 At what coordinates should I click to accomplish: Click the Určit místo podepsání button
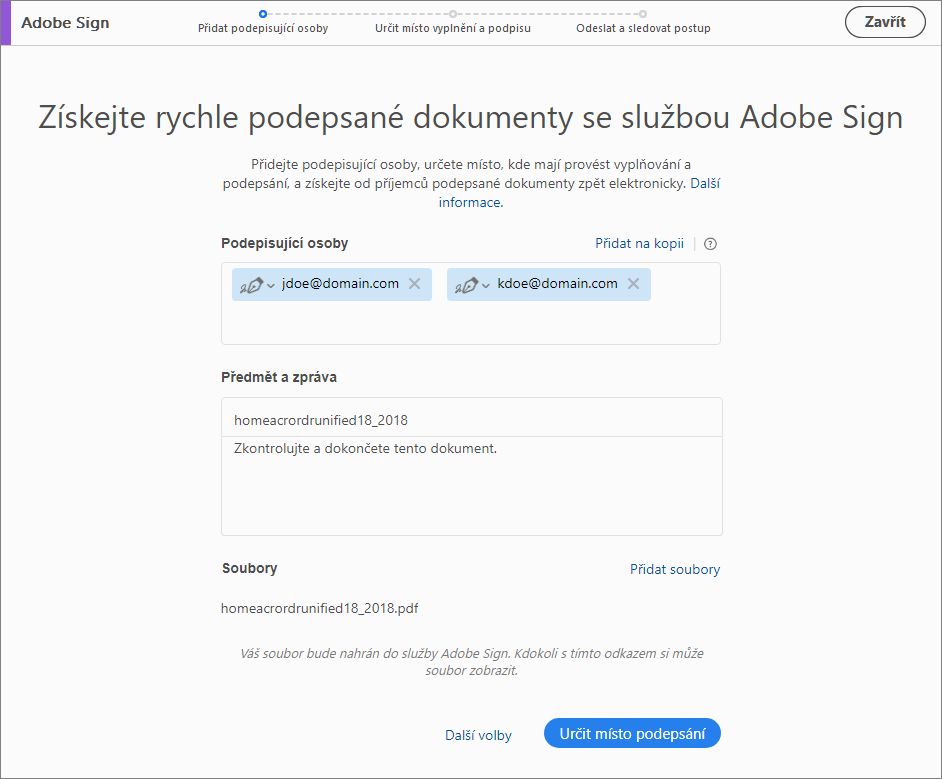tap(632, 733)
